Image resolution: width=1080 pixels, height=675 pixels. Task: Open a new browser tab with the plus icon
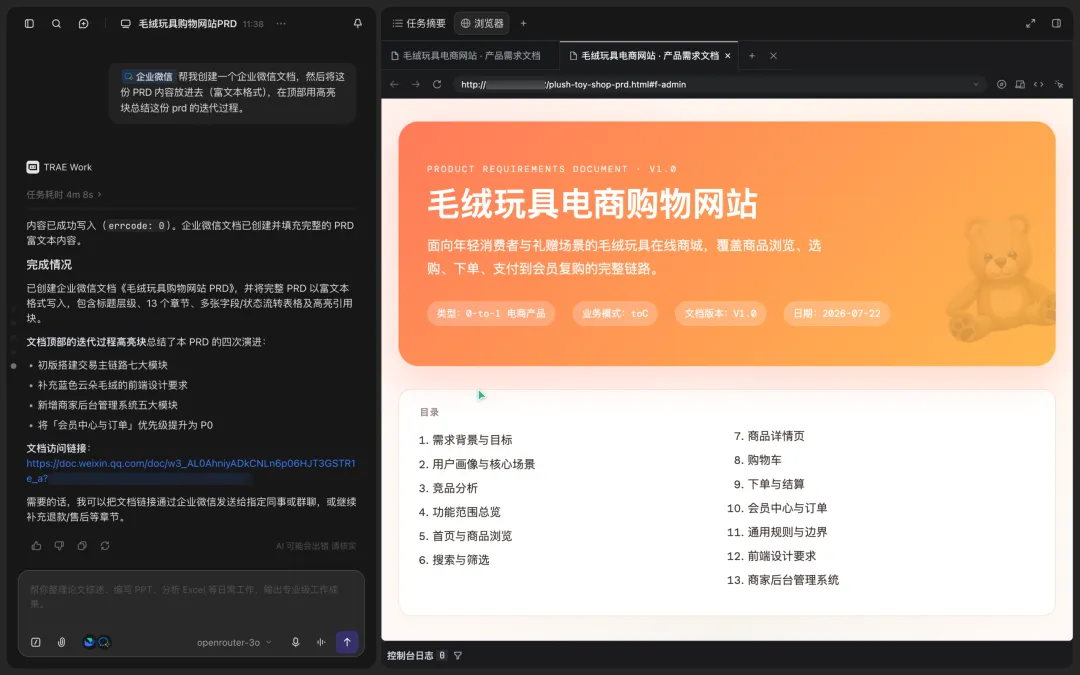(x=752, y=56)
